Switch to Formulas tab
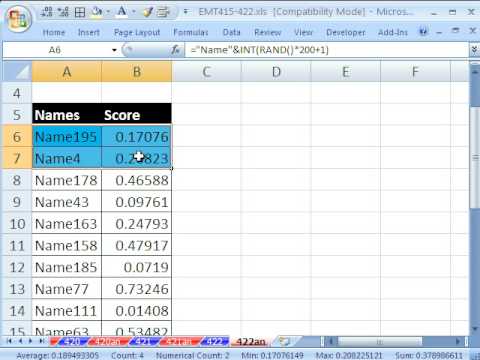480x360 pixels. (191, 32)
